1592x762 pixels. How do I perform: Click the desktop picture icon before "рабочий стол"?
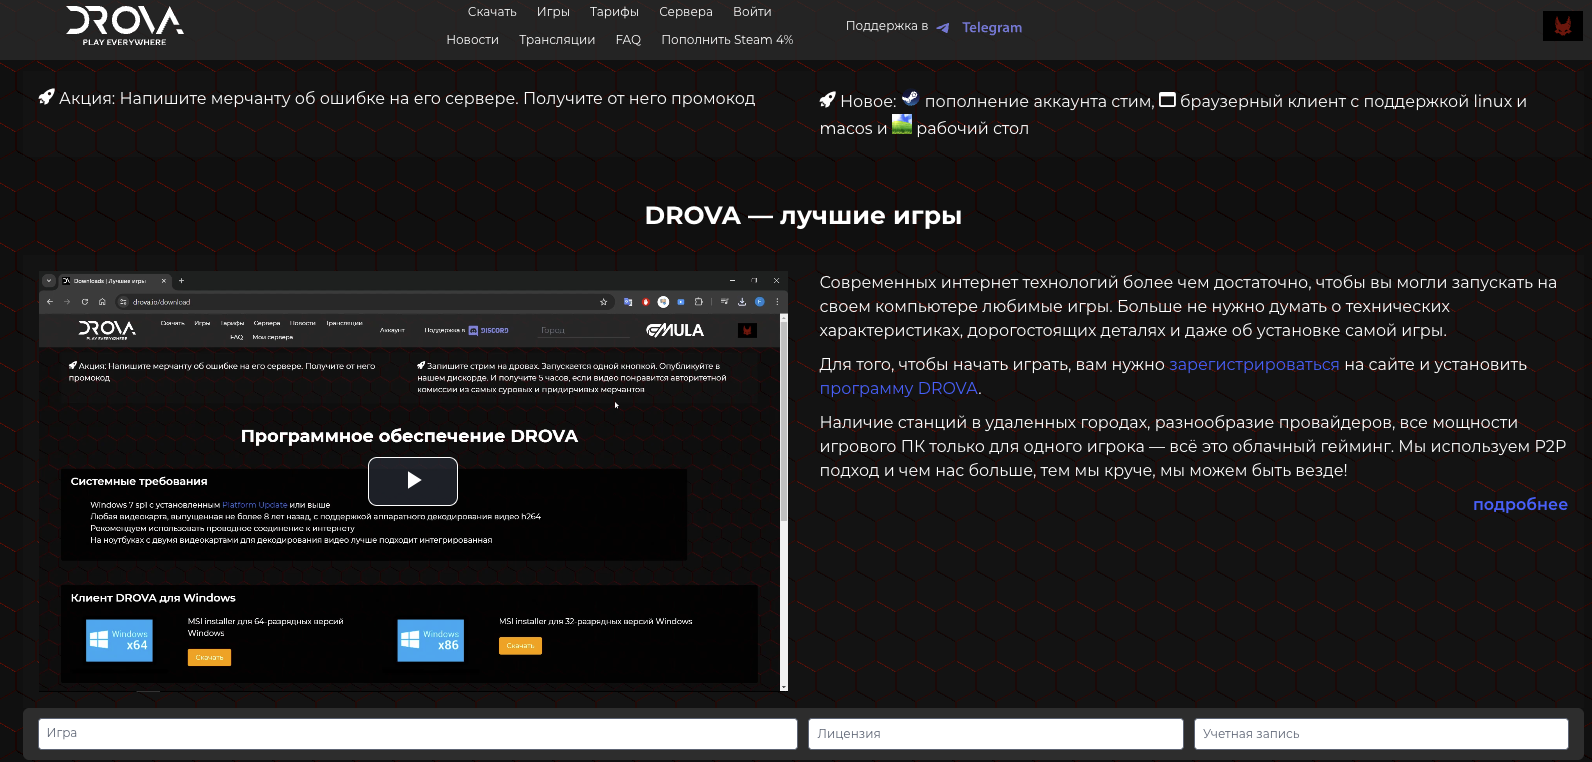click(902, 126)
